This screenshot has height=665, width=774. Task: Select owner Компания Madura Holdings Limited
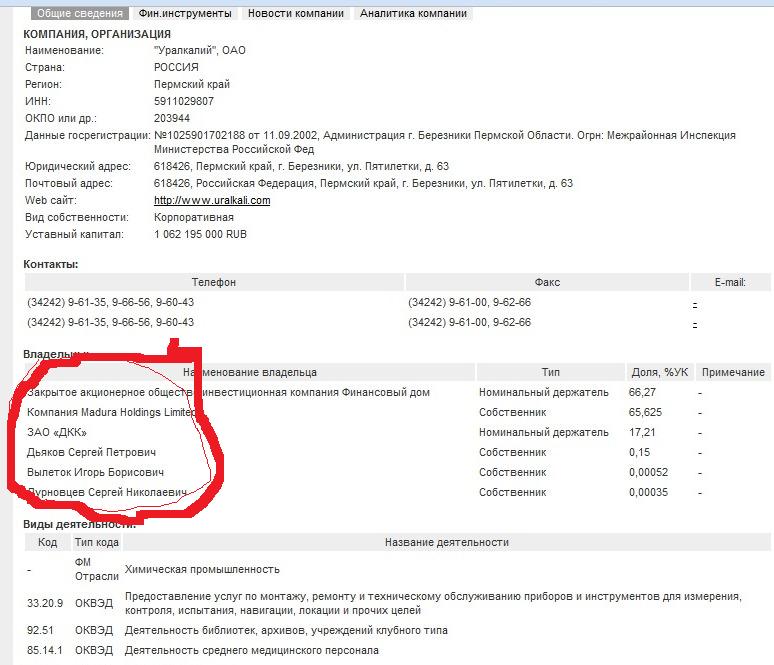tap(111, 412)
